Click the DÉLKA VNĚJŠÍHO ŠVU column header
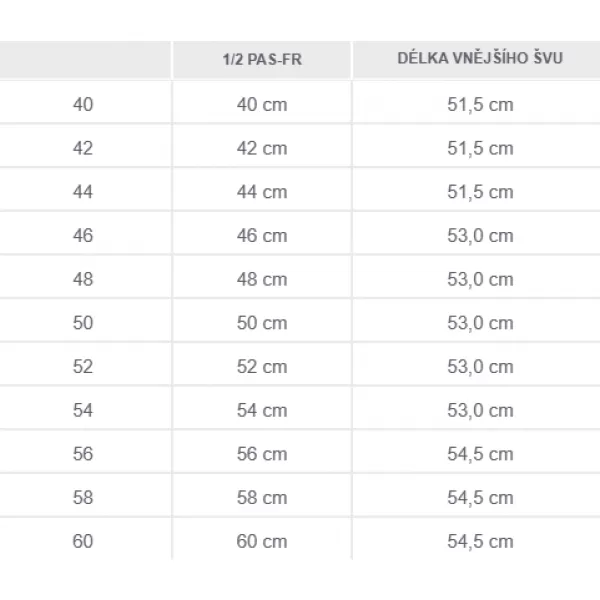 (x=480, y=59)
